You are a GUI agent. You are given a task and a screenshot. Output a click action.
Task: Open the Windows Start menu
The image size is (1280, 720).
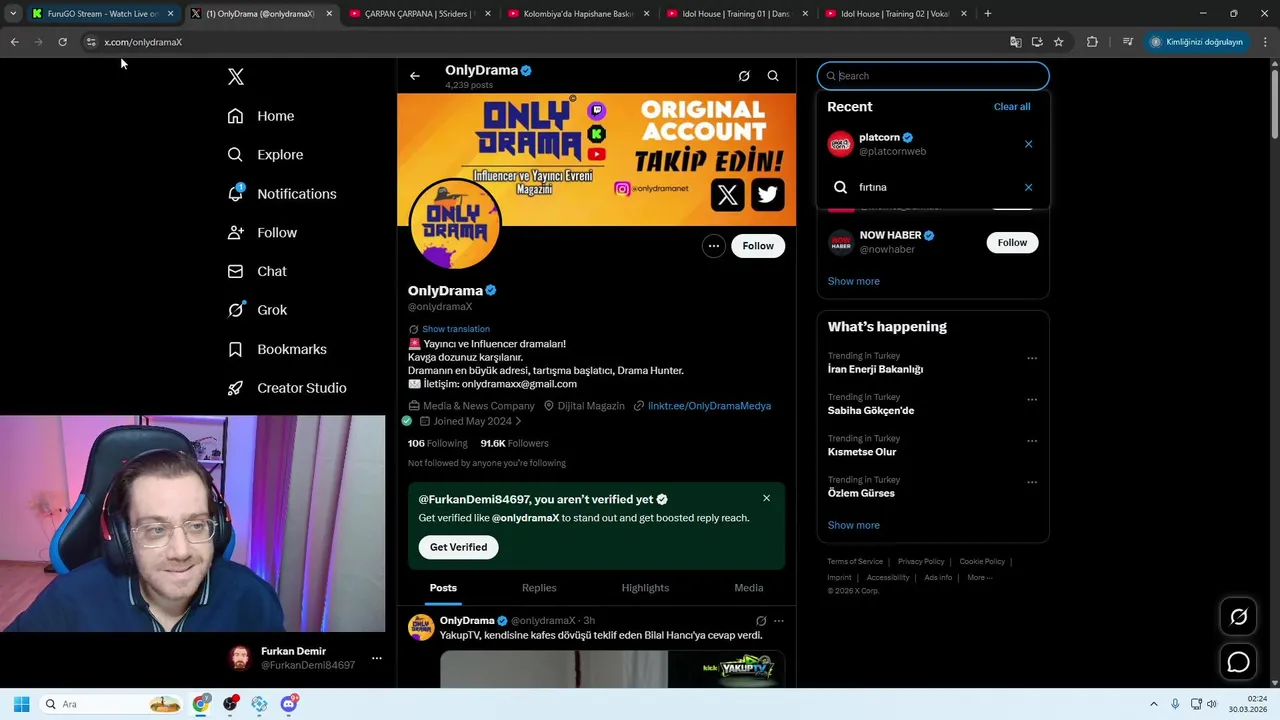click(x=21, y=704)
